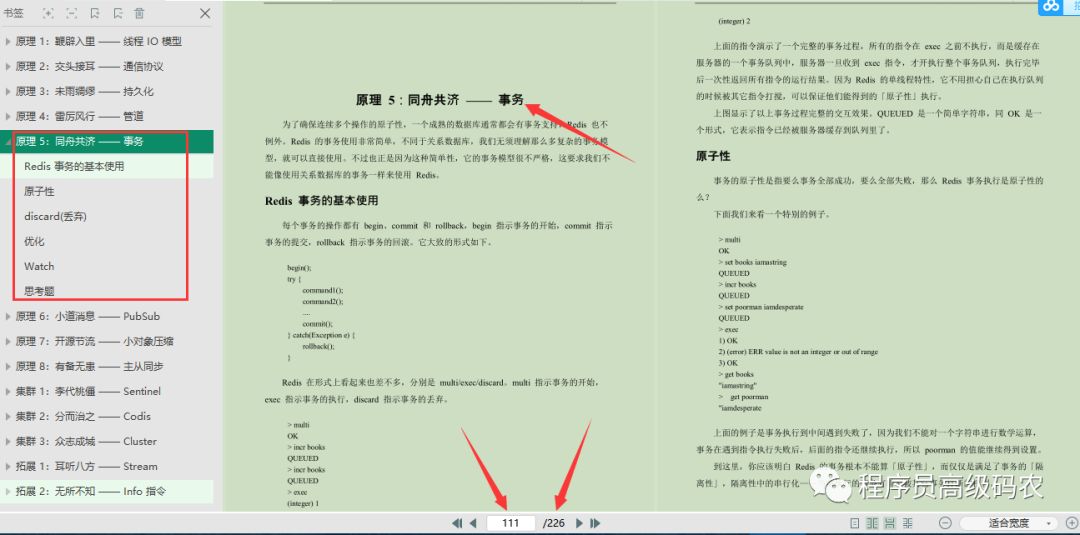Open the blue cloud service icon
Image resolution: width=1080 pixels, height=535 pixels.
tap(1051, 6)
